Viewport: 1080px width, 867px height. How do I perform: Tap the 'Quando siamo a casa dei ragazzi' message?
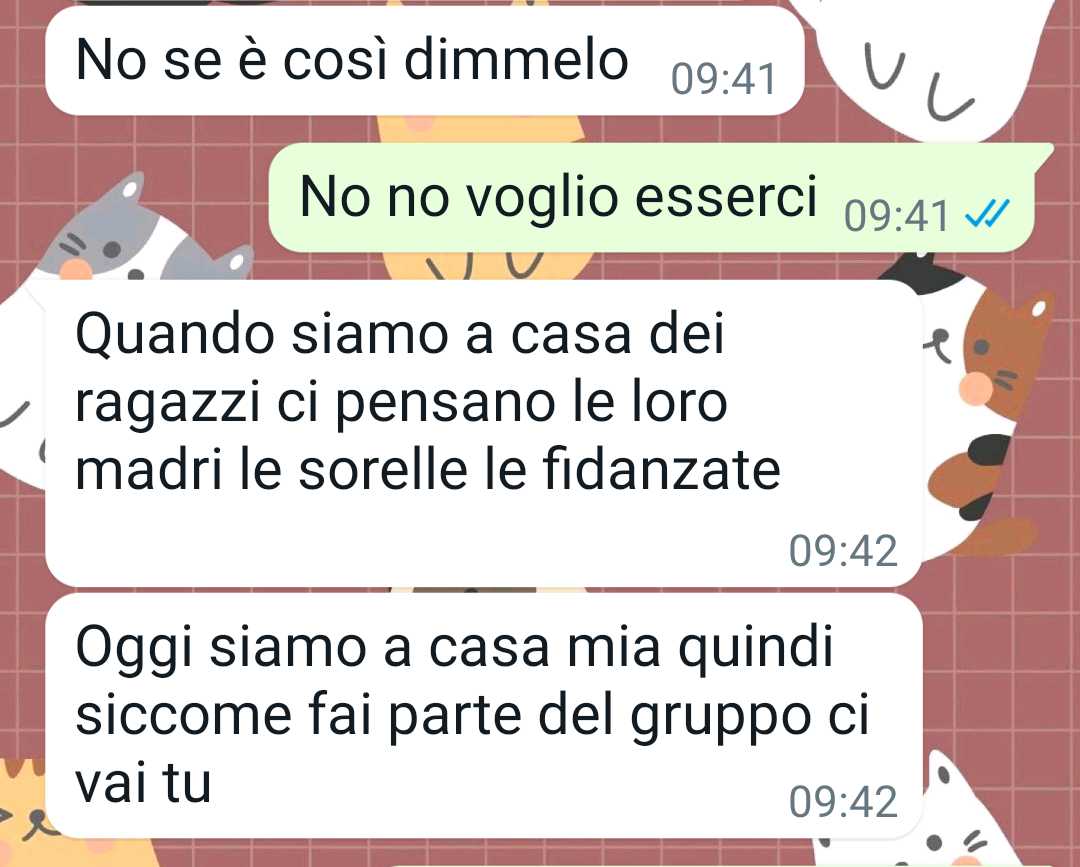click(484, 433)
